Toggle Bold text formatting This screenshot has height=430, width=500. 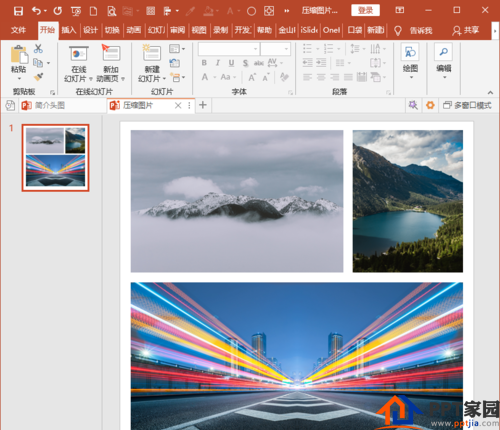204,63
